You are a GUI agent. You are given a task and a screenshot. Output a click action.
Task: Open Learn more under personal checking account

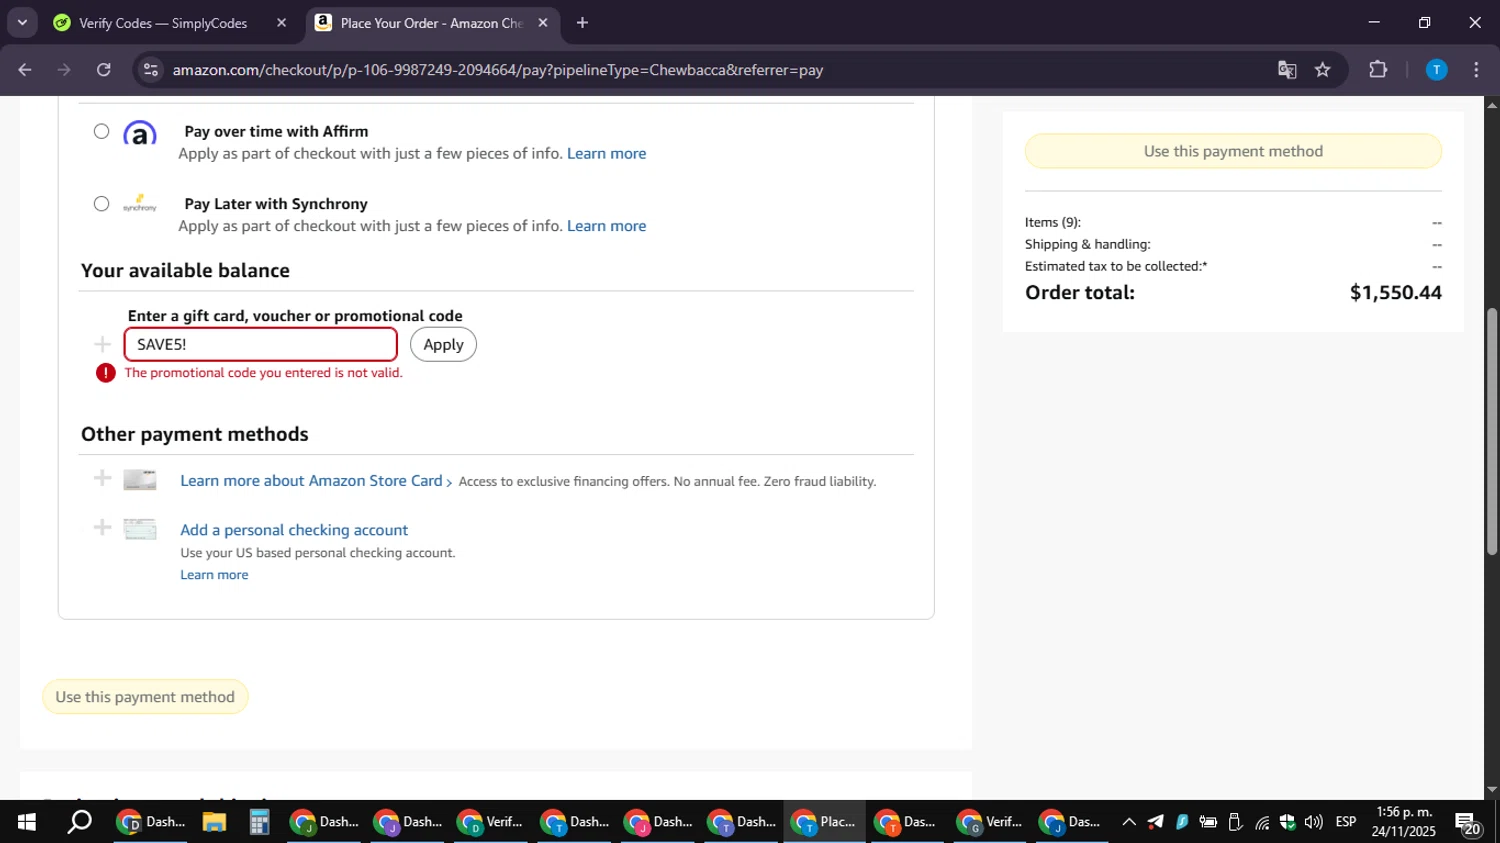coord(214,575)
